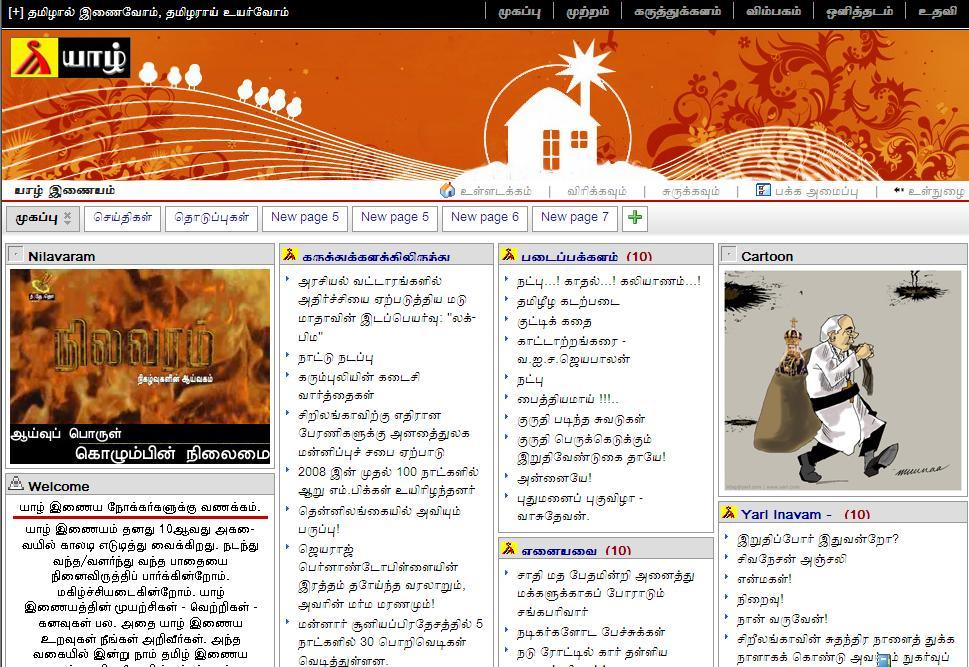Open the நட்பு...! காதல்...! கலியாணம்...! link
Viewport: 969px width, 667px height.
(x=608, y=281)
